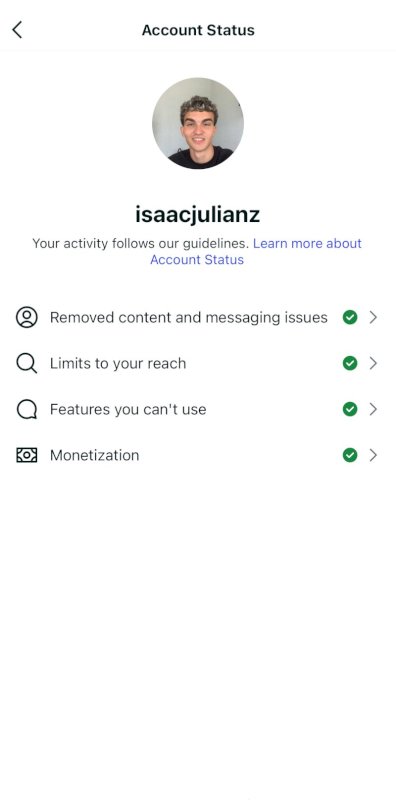
Task: Open Limits to your reach row
Action: coord(198,363)
